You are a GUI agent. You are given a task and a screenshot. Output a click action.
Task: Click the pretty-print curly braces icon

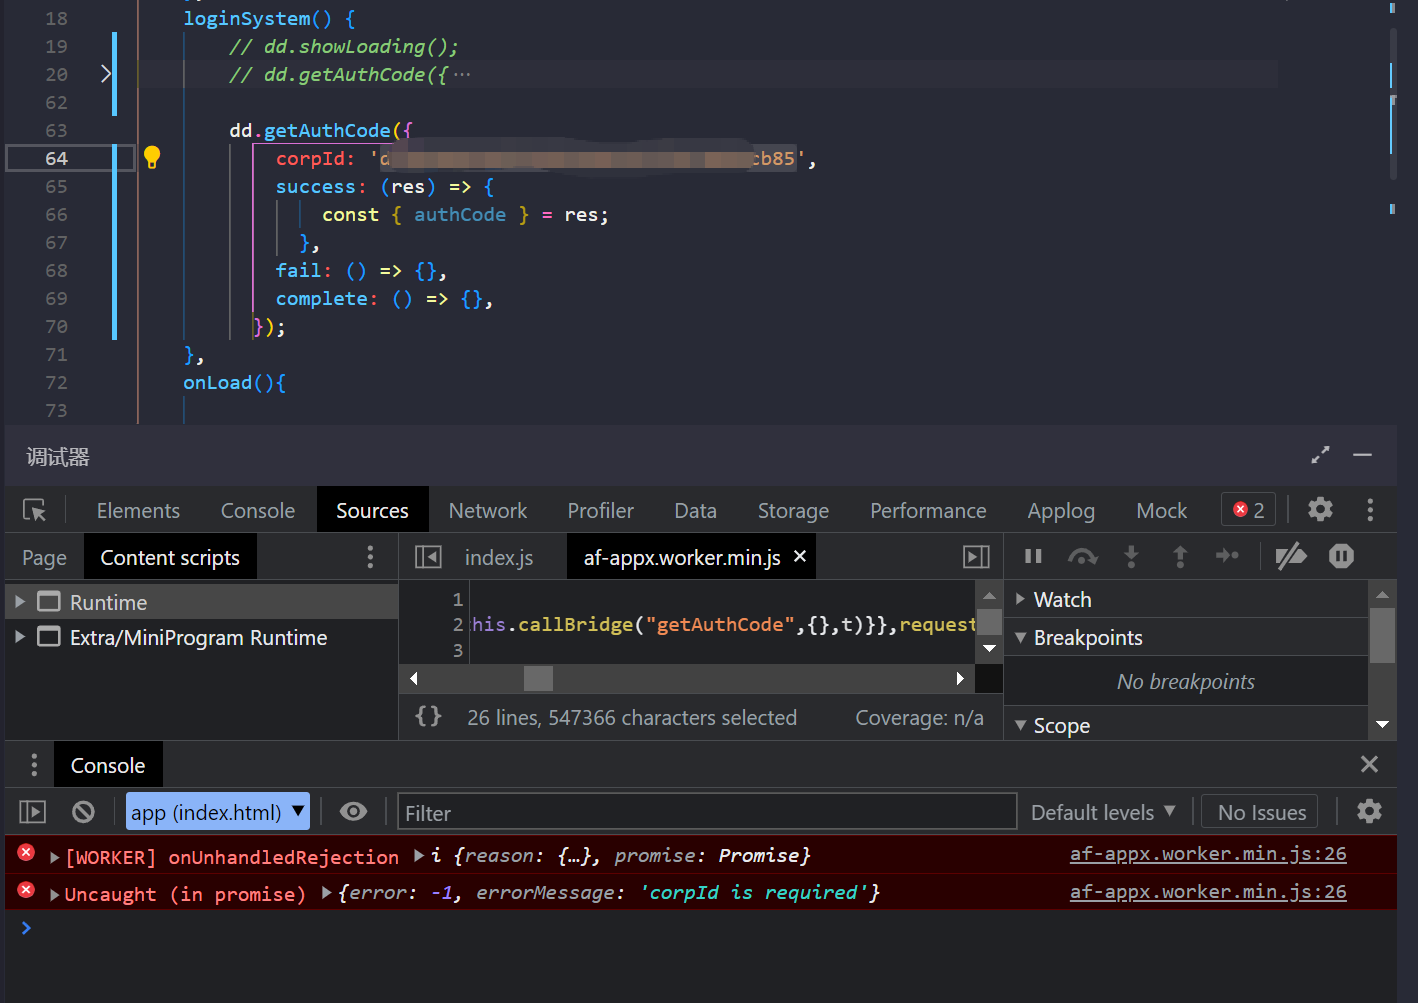coord(428,717)
